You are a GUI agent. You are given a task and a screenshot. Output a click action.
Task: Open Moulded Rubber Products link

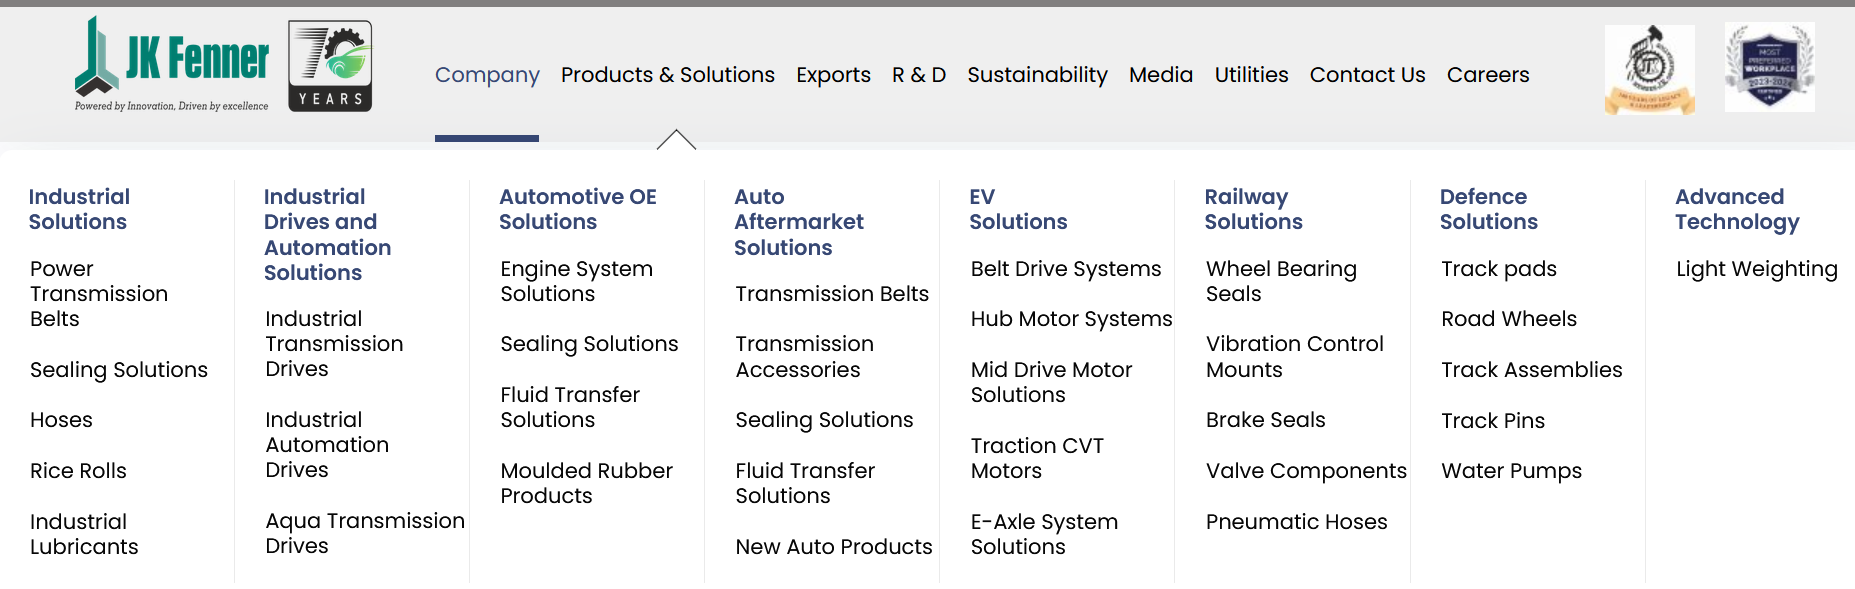pyautogui.click(x=587, y=483)
